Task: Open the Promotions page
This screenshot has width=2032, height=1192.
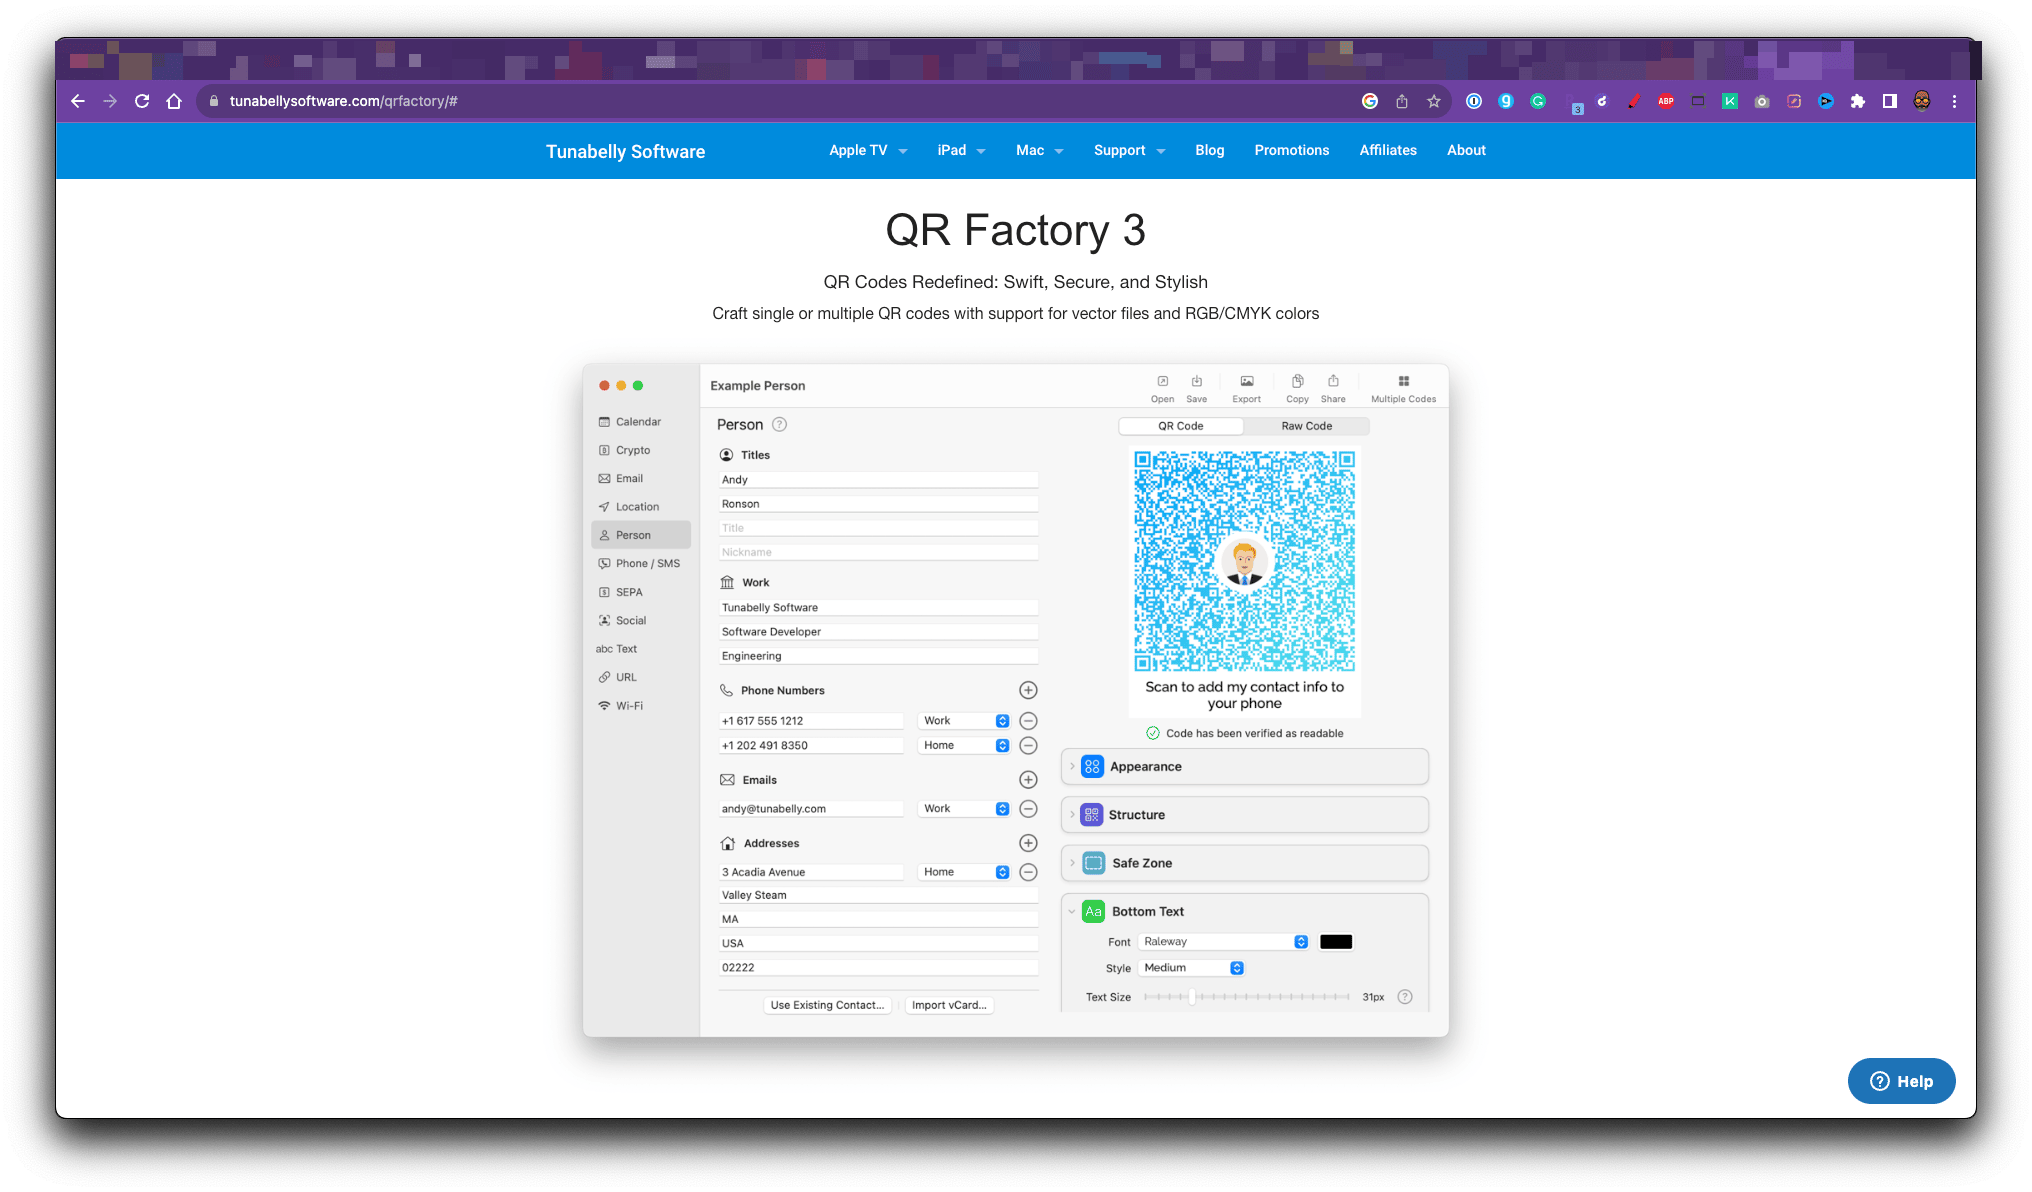Action: click(1291, 150)
